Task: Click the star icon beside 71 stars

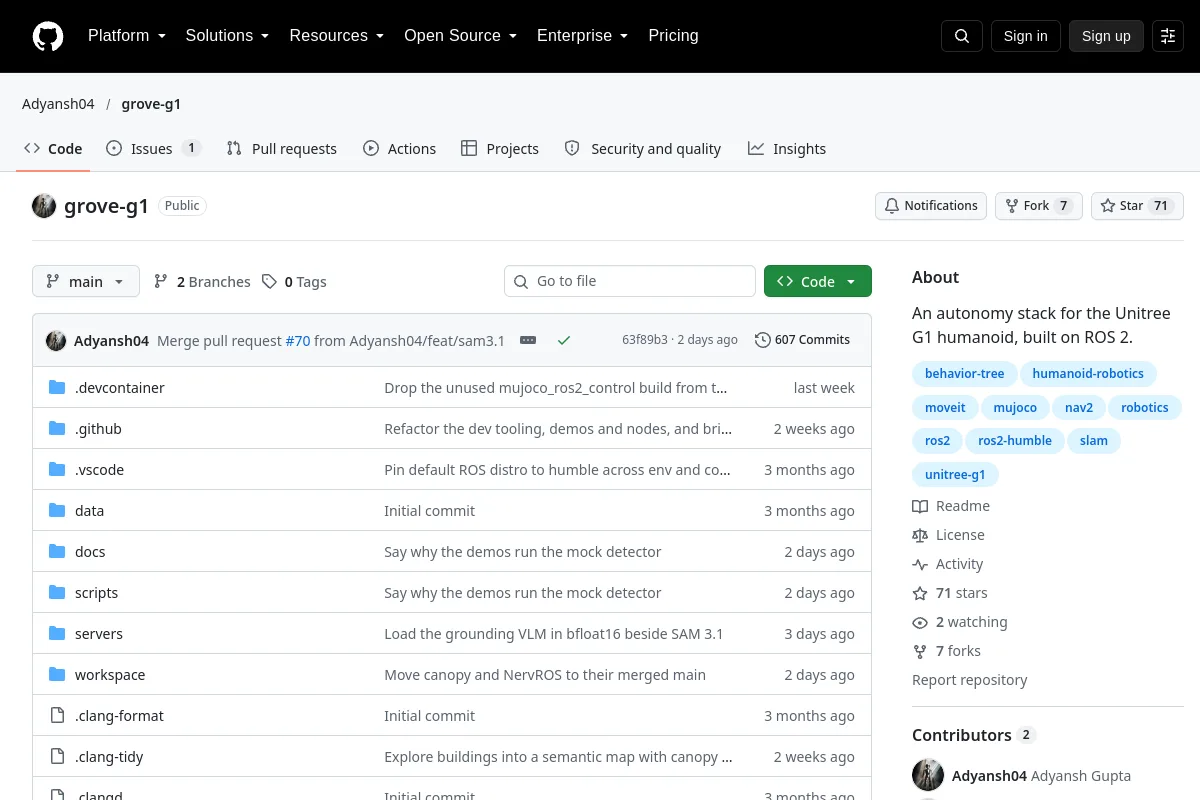Action: pos(920,593)
